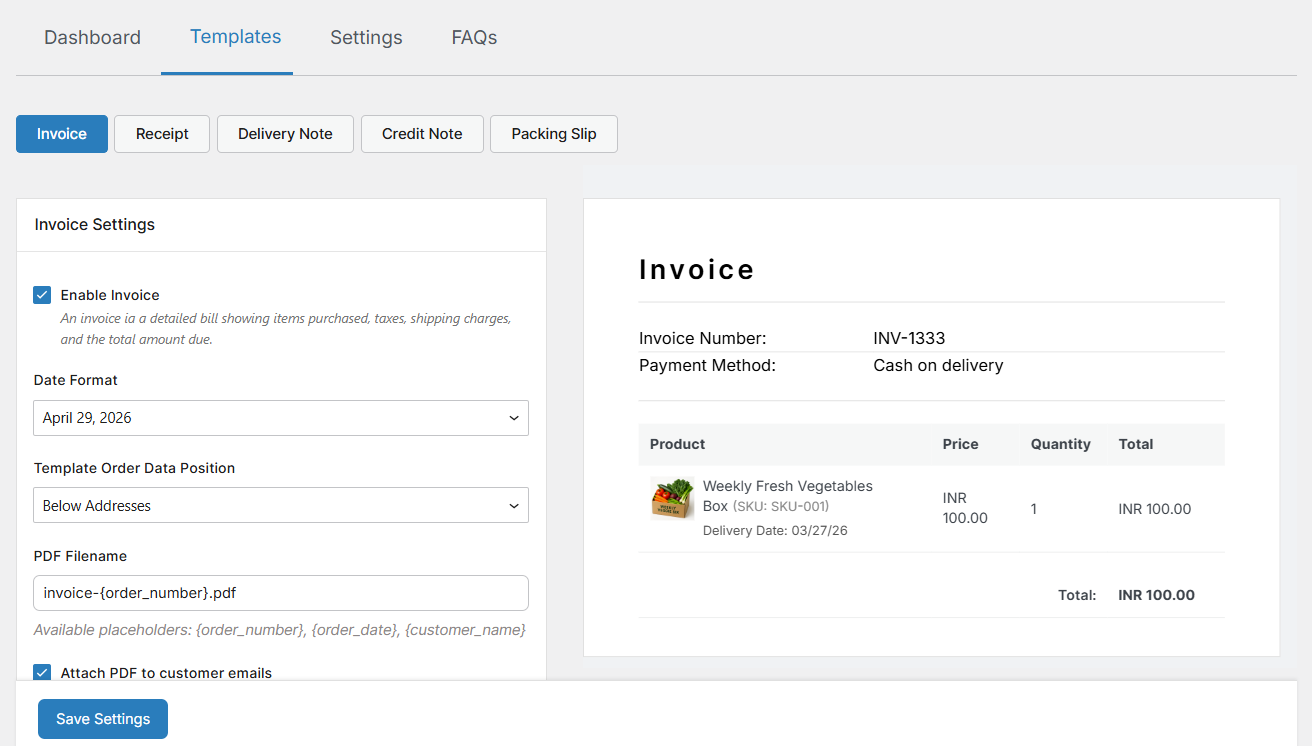Open the Settings tab
The image size is (1312, 746).
point(366,38)
